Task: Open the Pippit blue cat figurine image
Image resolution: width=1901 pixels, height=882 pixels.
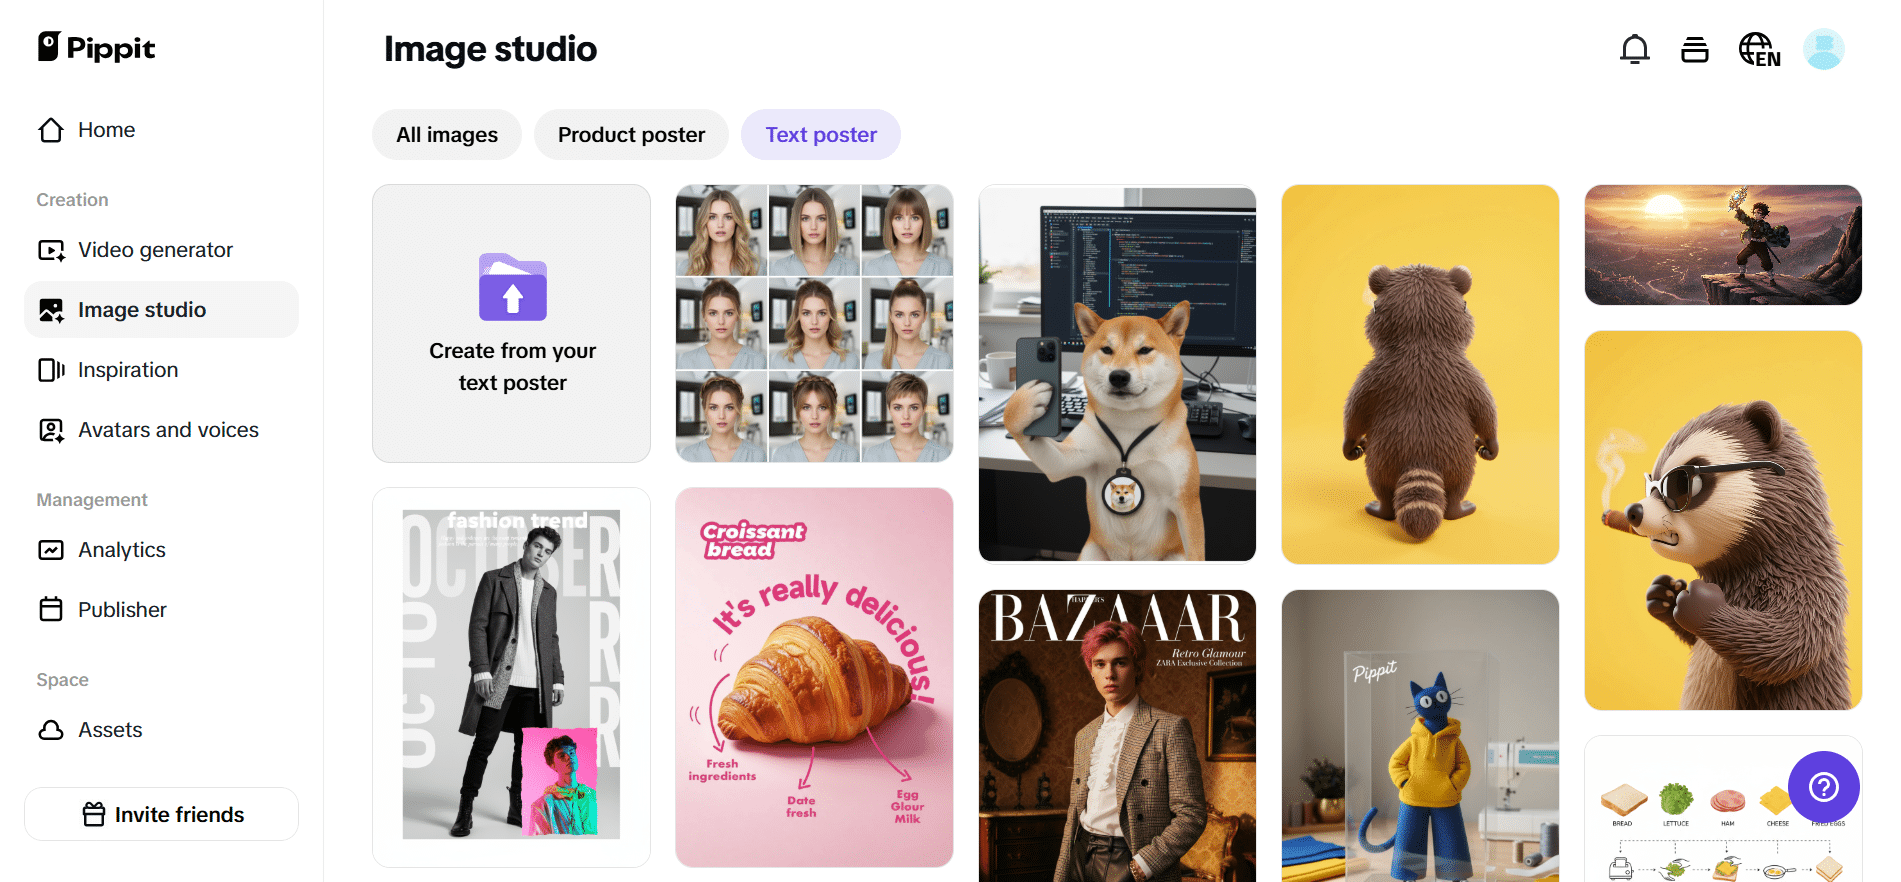Action: pyautogui.click(x=1420, y=735)
